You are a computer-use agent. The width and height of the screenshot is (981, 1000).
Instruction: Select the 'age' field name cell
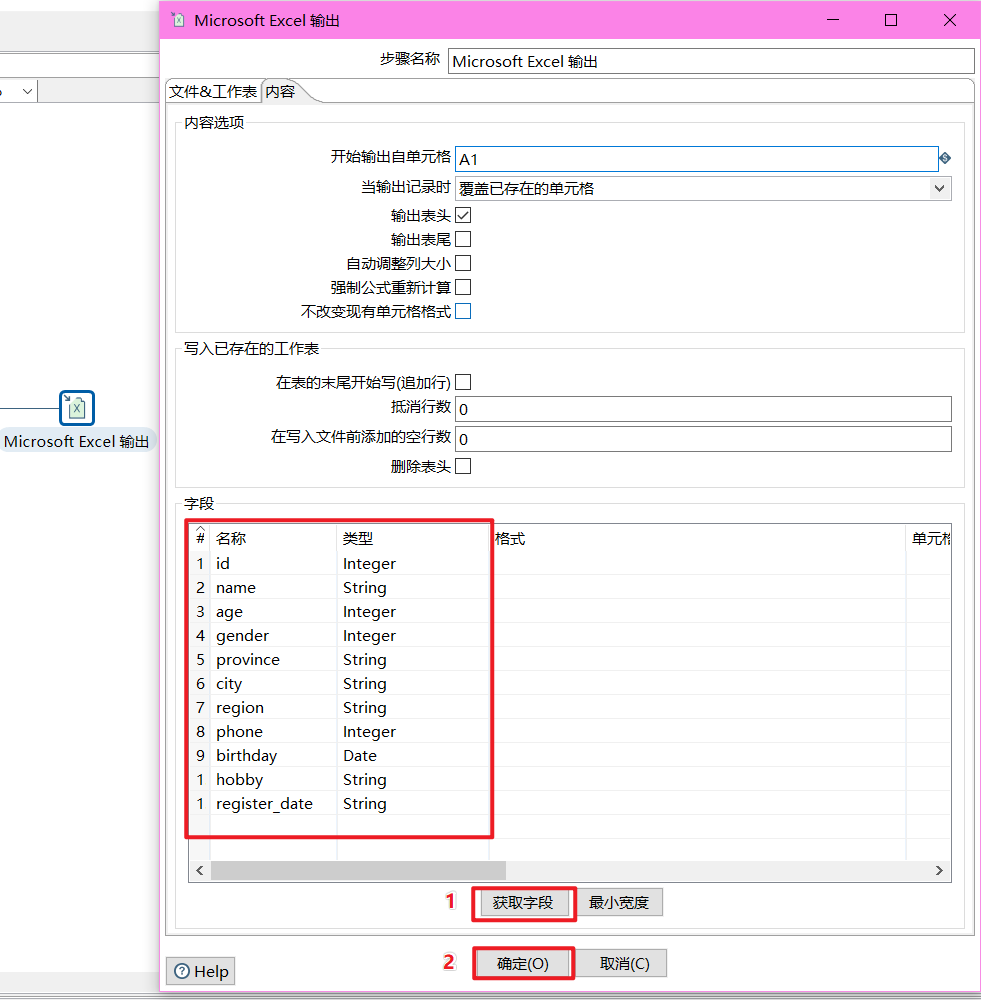273,612
